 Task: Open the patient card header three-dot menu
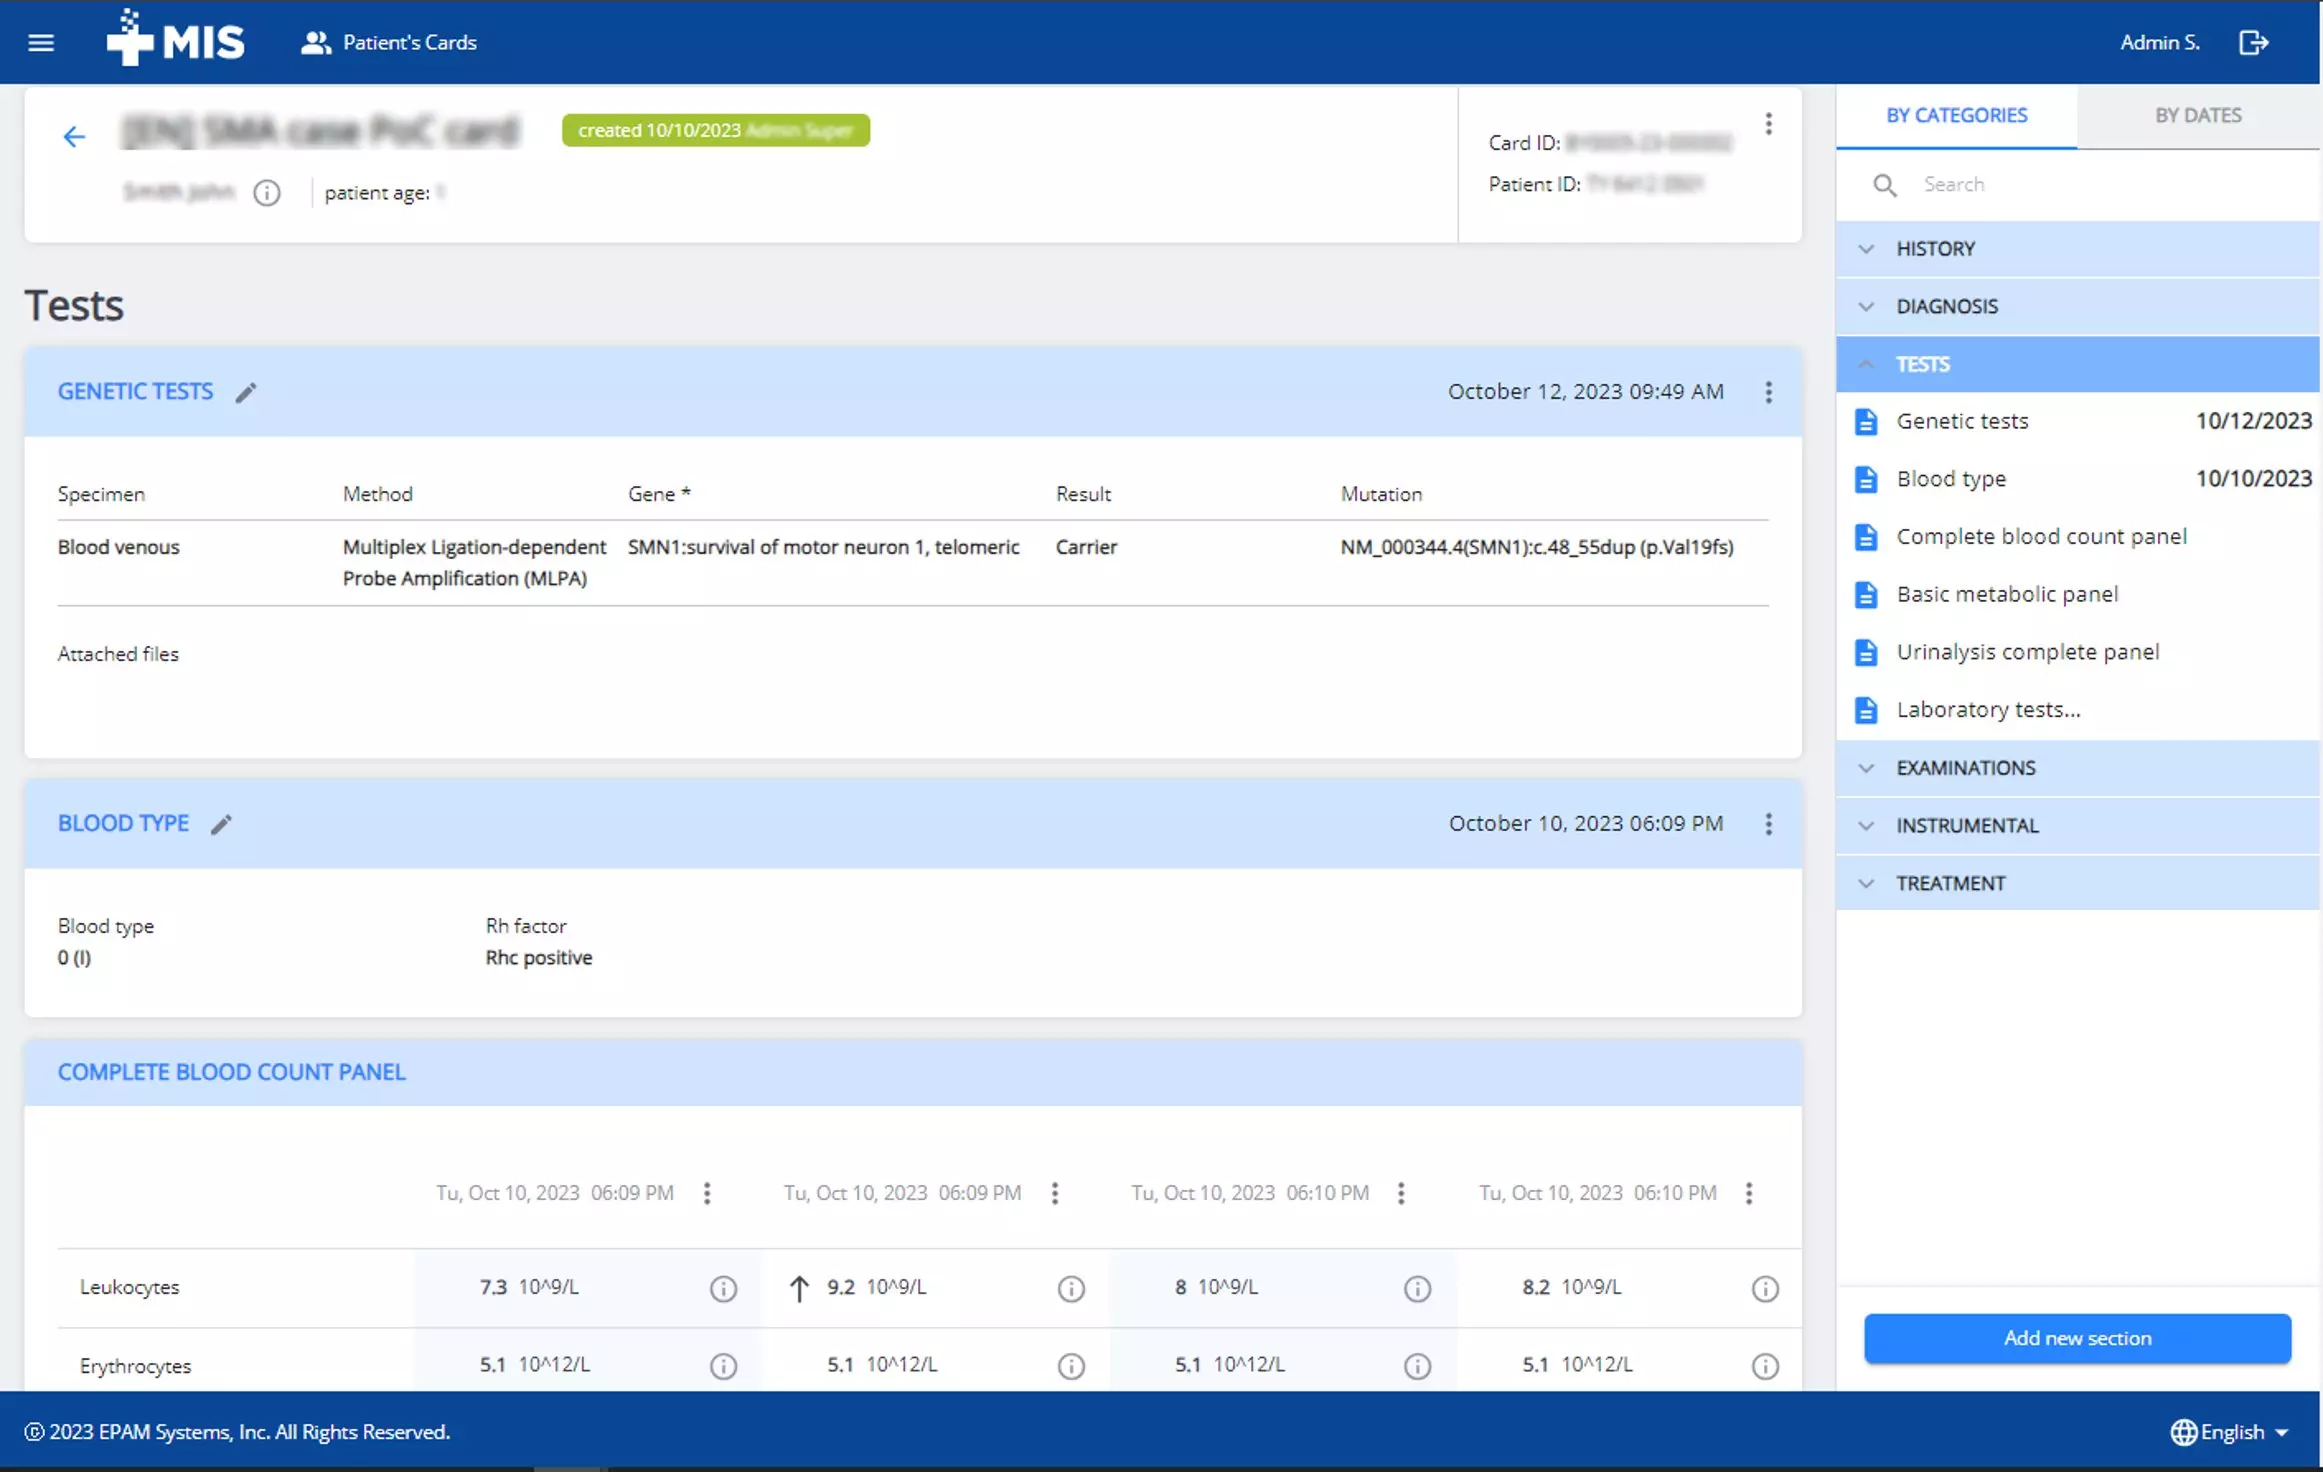[1768, 124]
